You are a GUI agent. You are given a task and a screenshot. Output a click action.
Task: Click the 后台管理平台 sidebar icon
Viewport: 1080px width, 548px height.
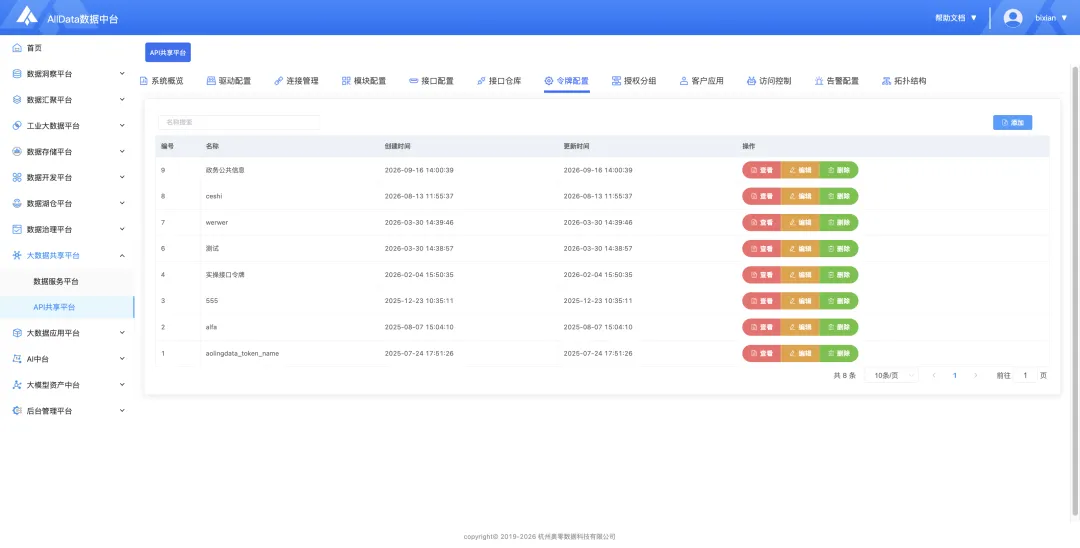pos(17,411)
